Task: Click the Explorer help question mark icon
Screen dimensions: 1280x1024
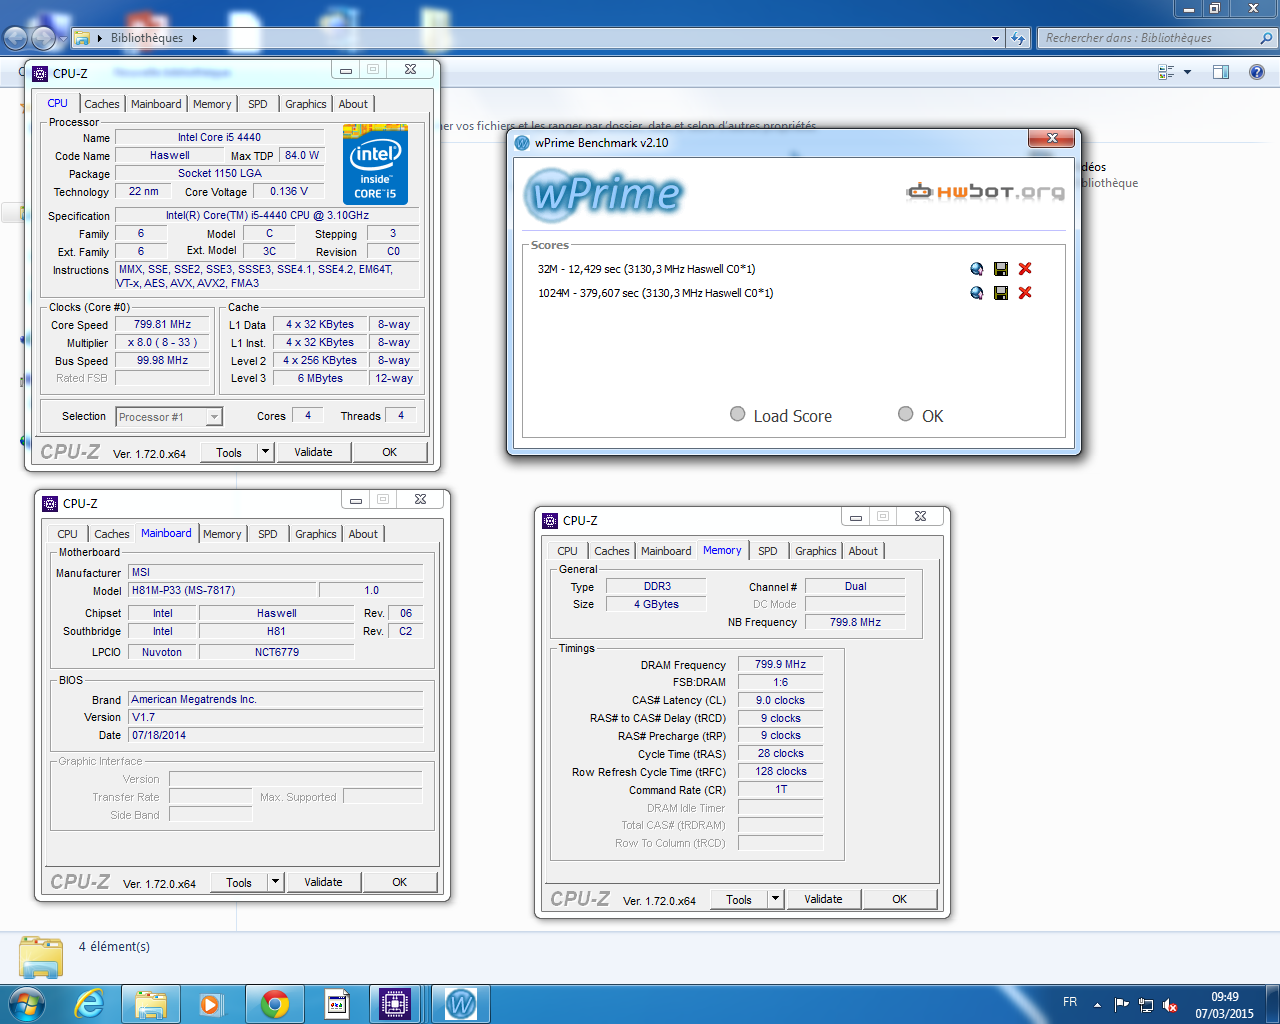Action: point(1257,72)
